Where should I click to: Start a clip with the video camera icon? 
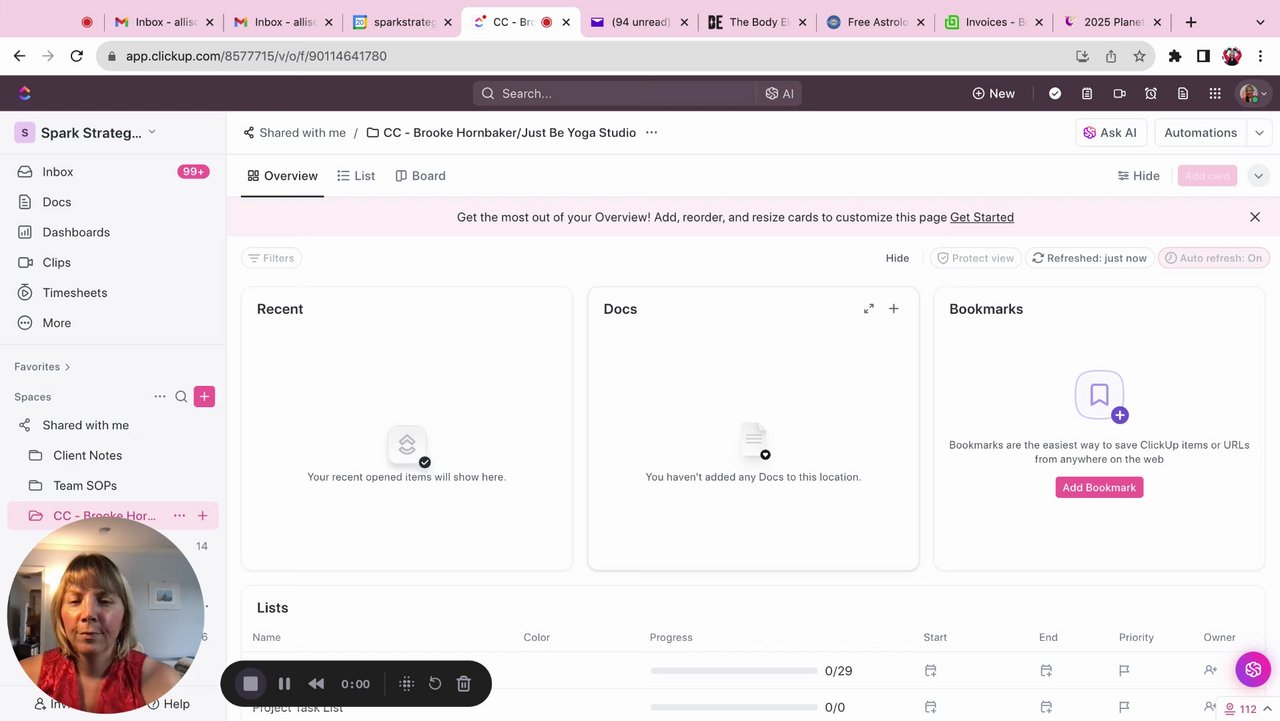click(x=1119, y=93)
